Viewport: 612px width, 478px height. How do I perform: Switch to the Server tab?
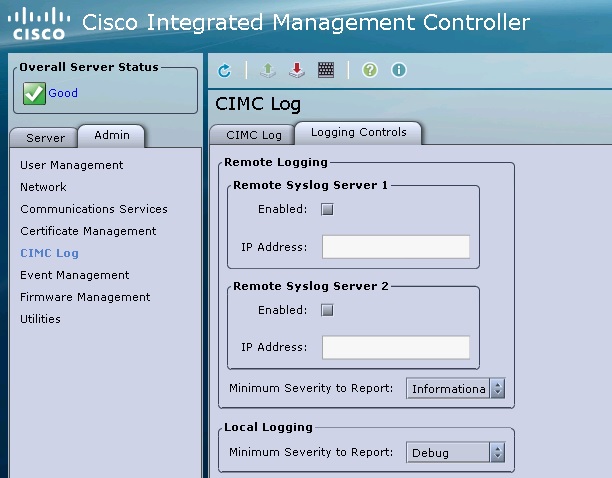[x=44, y=138]
